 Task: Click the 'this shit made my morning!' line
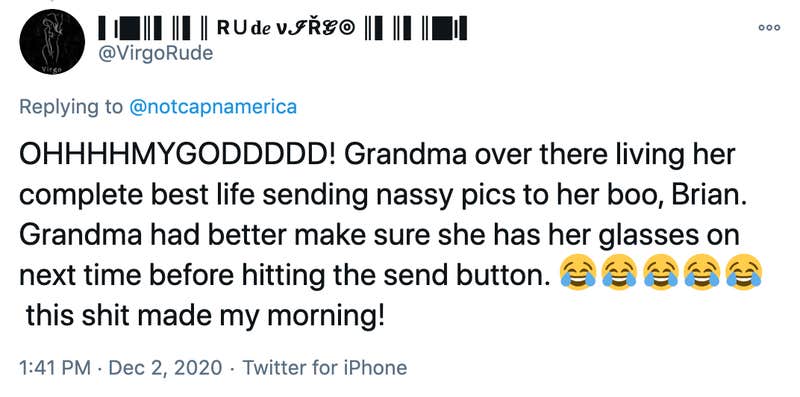[204, 316]
